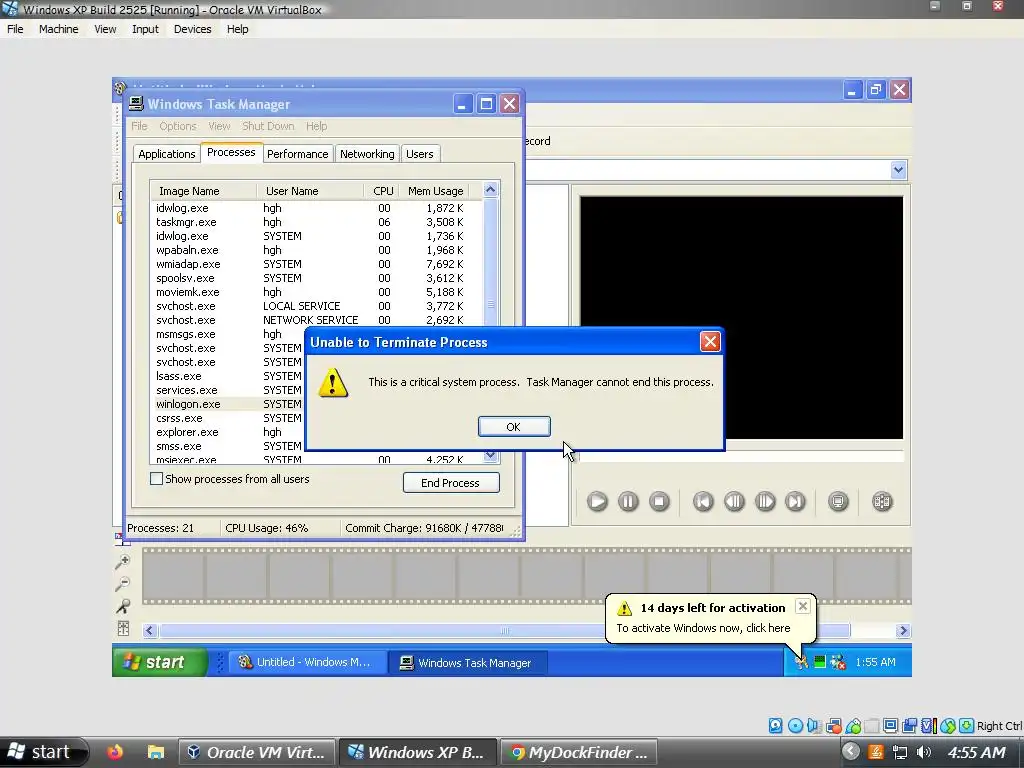Click the Forward (go to end) playback button
The width and height of the screenshot is (1024, 768).
pos(795,502)
